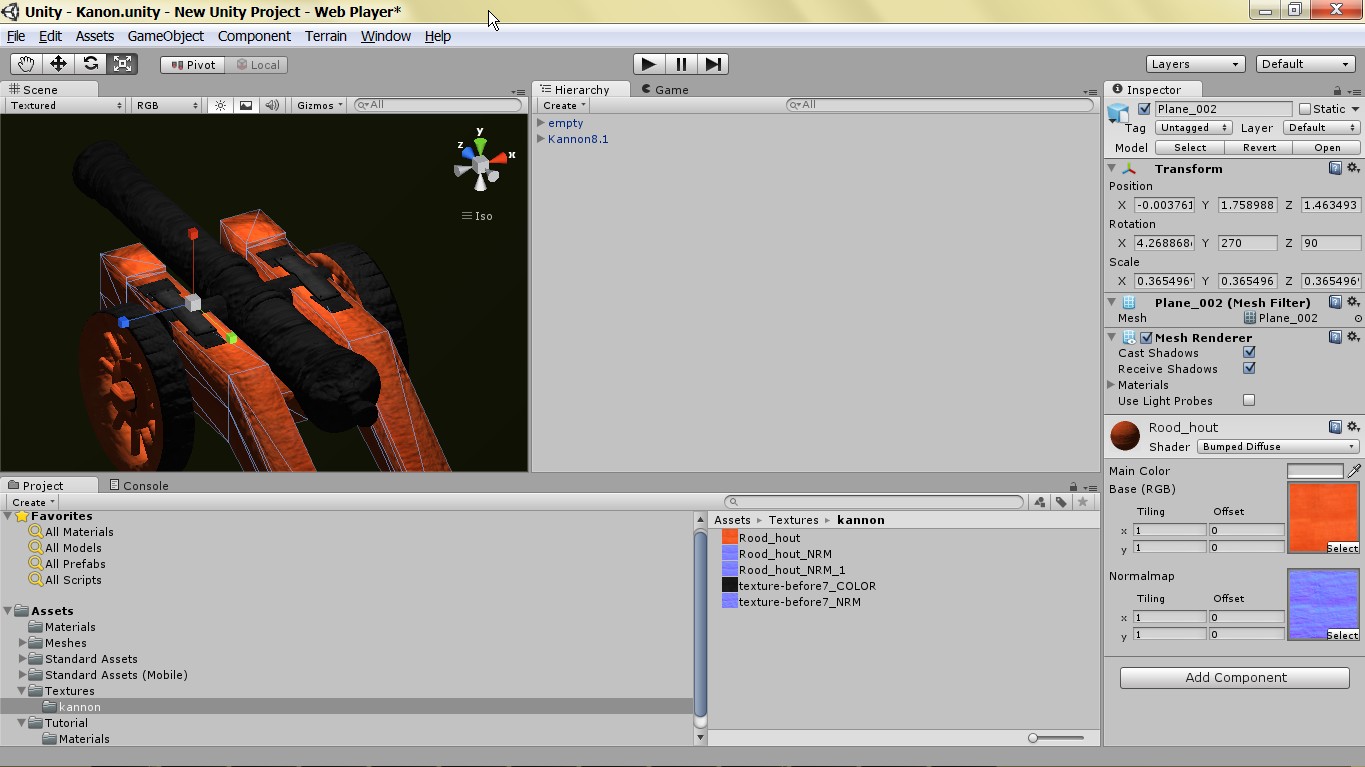Toggle Plane_002 active checkbox
This screenshot has height=767, width=1365.
click(x=1144, y=109)
